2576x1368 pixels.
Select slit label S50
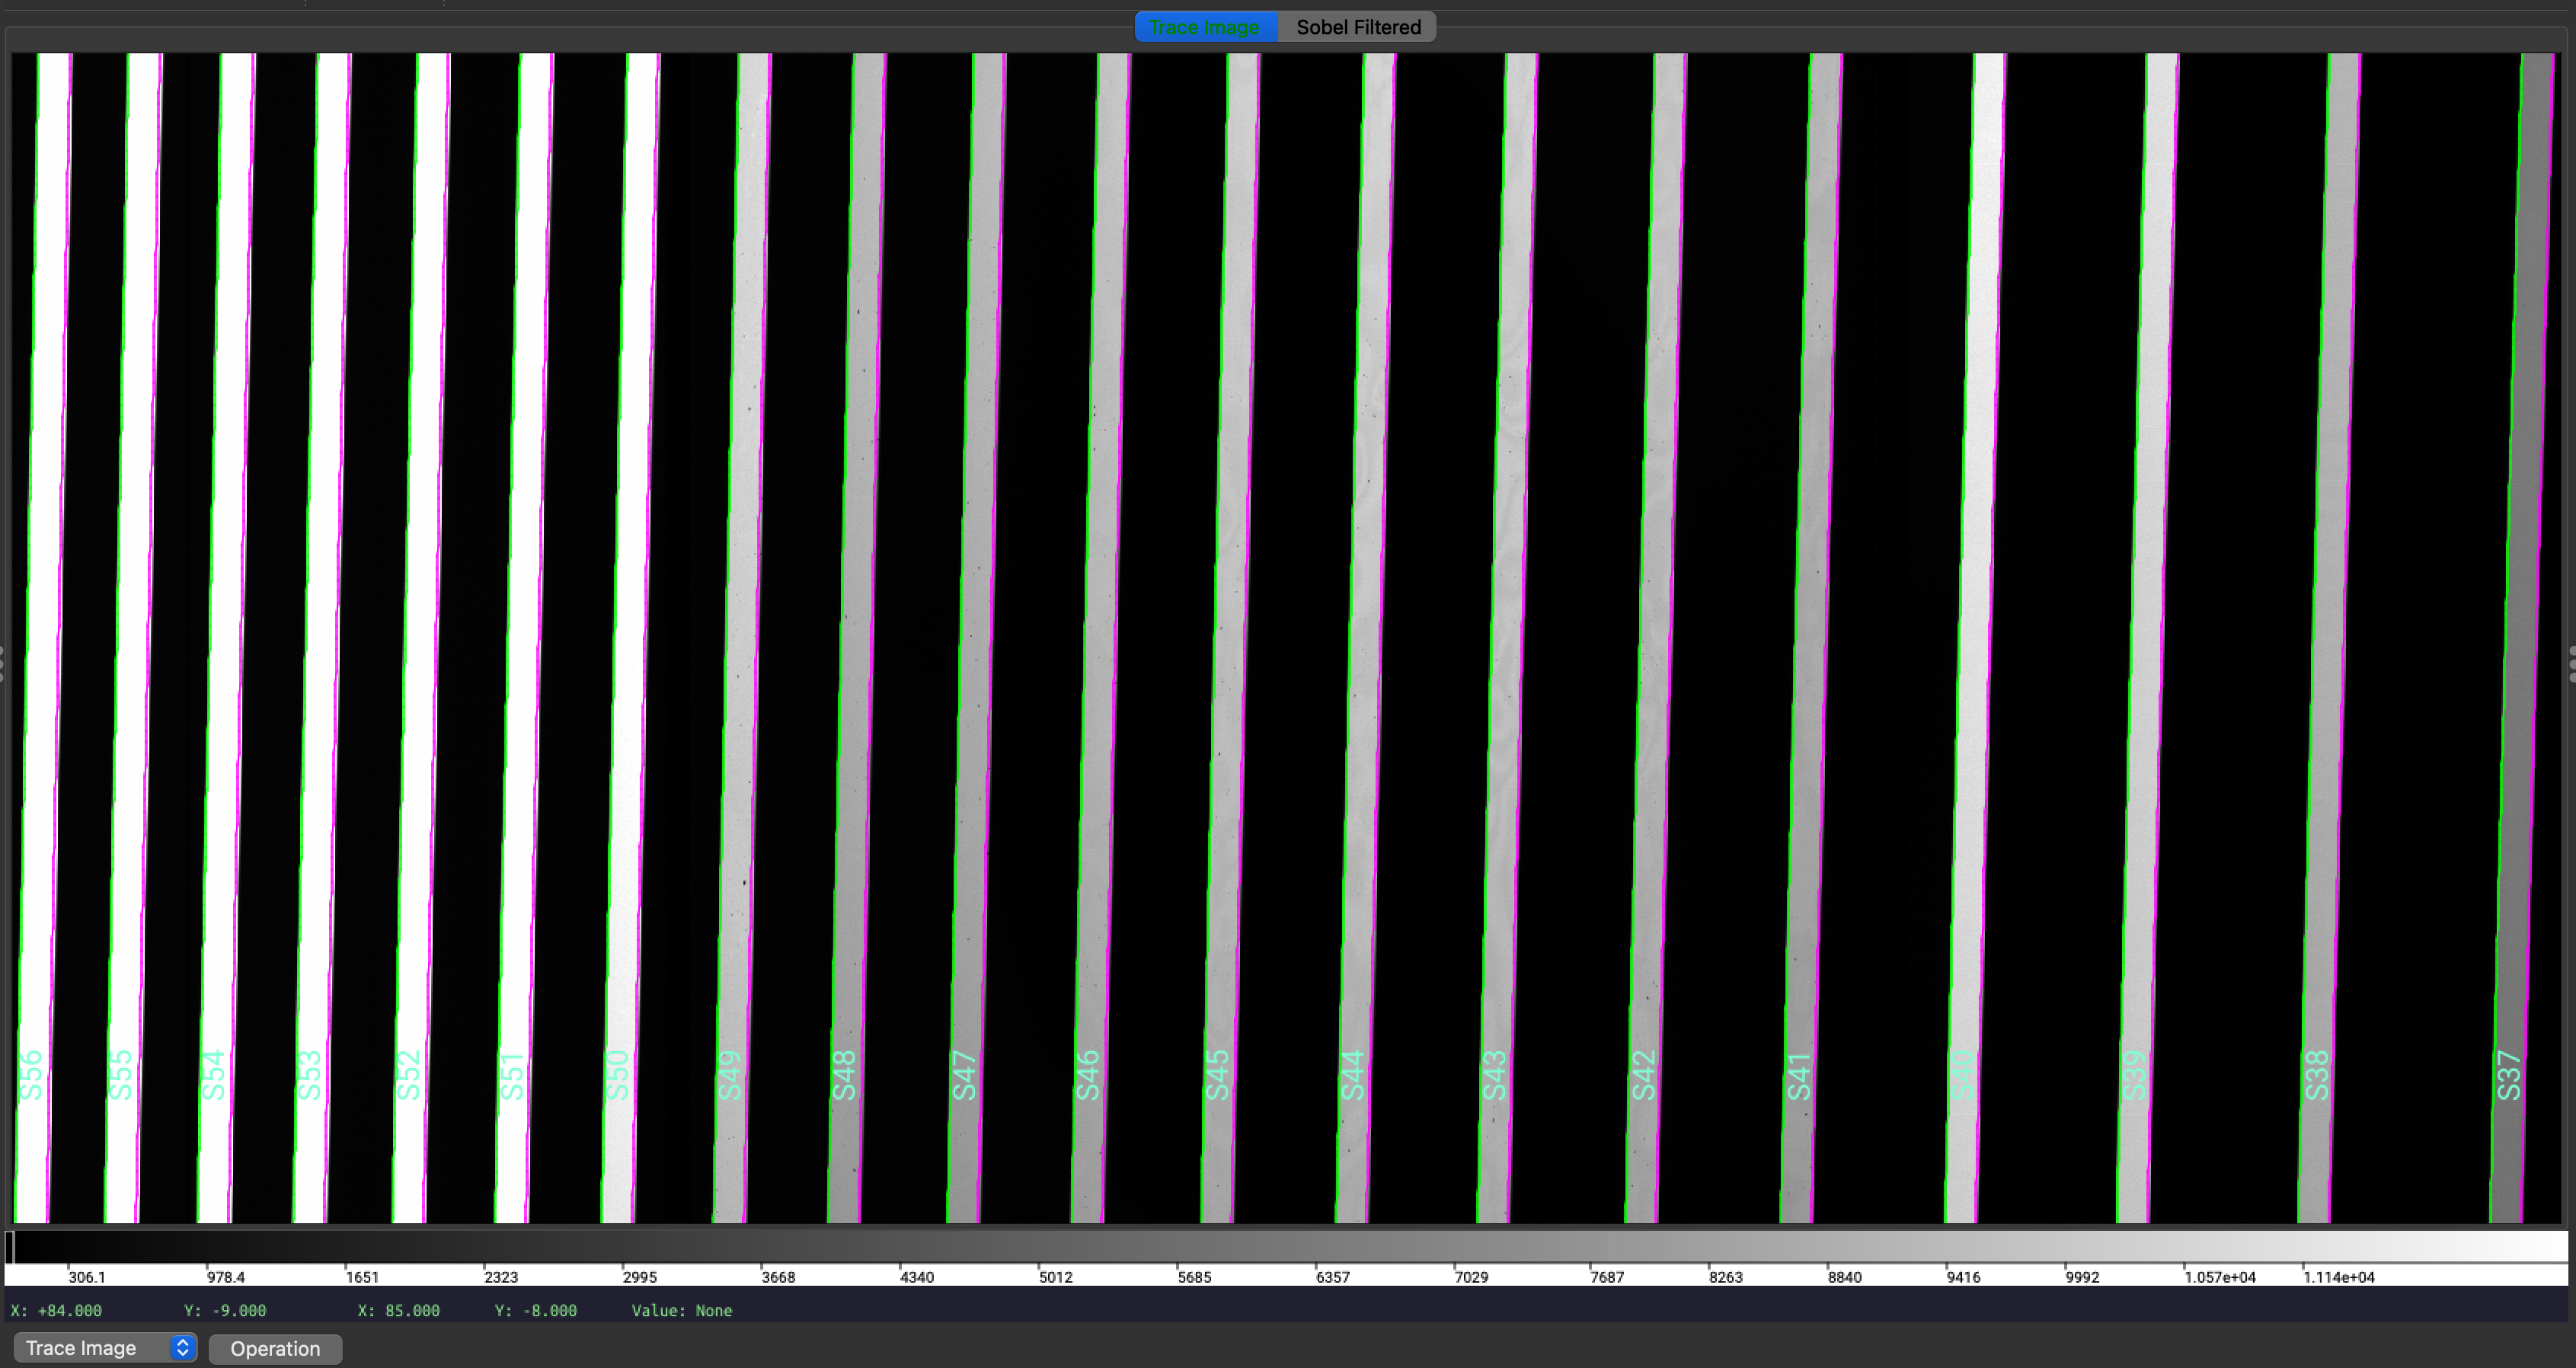click(618, 1075)
